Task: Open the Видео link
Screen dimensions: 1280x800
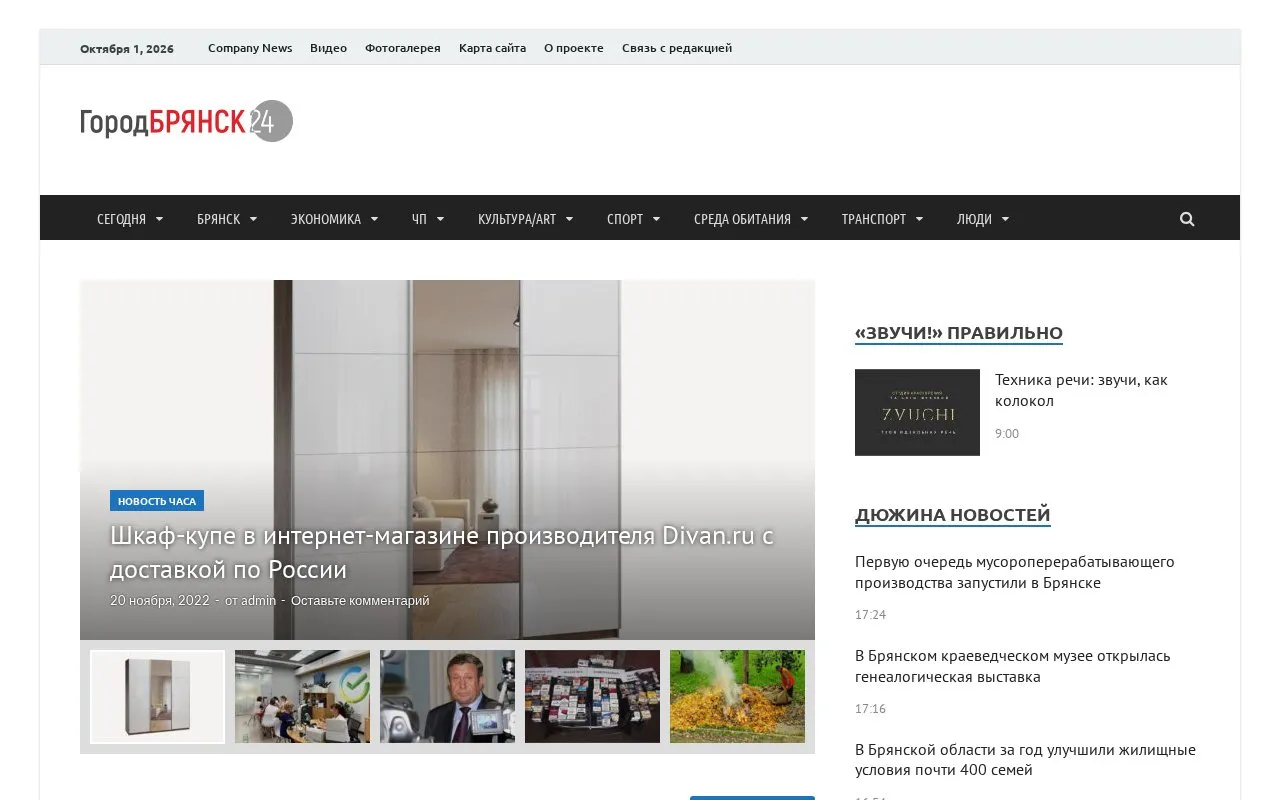Action: (x=328, y=48)
